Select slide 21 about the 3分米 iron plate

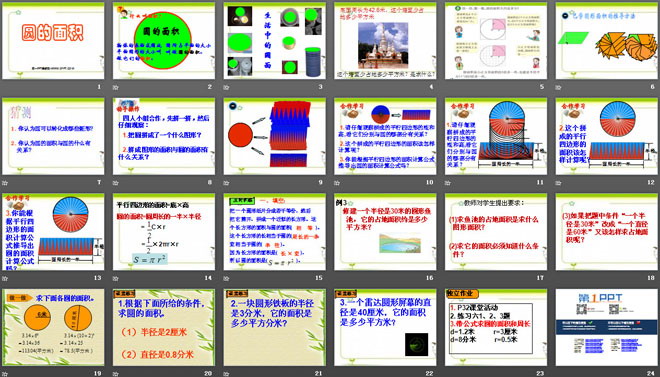point(274,327)
